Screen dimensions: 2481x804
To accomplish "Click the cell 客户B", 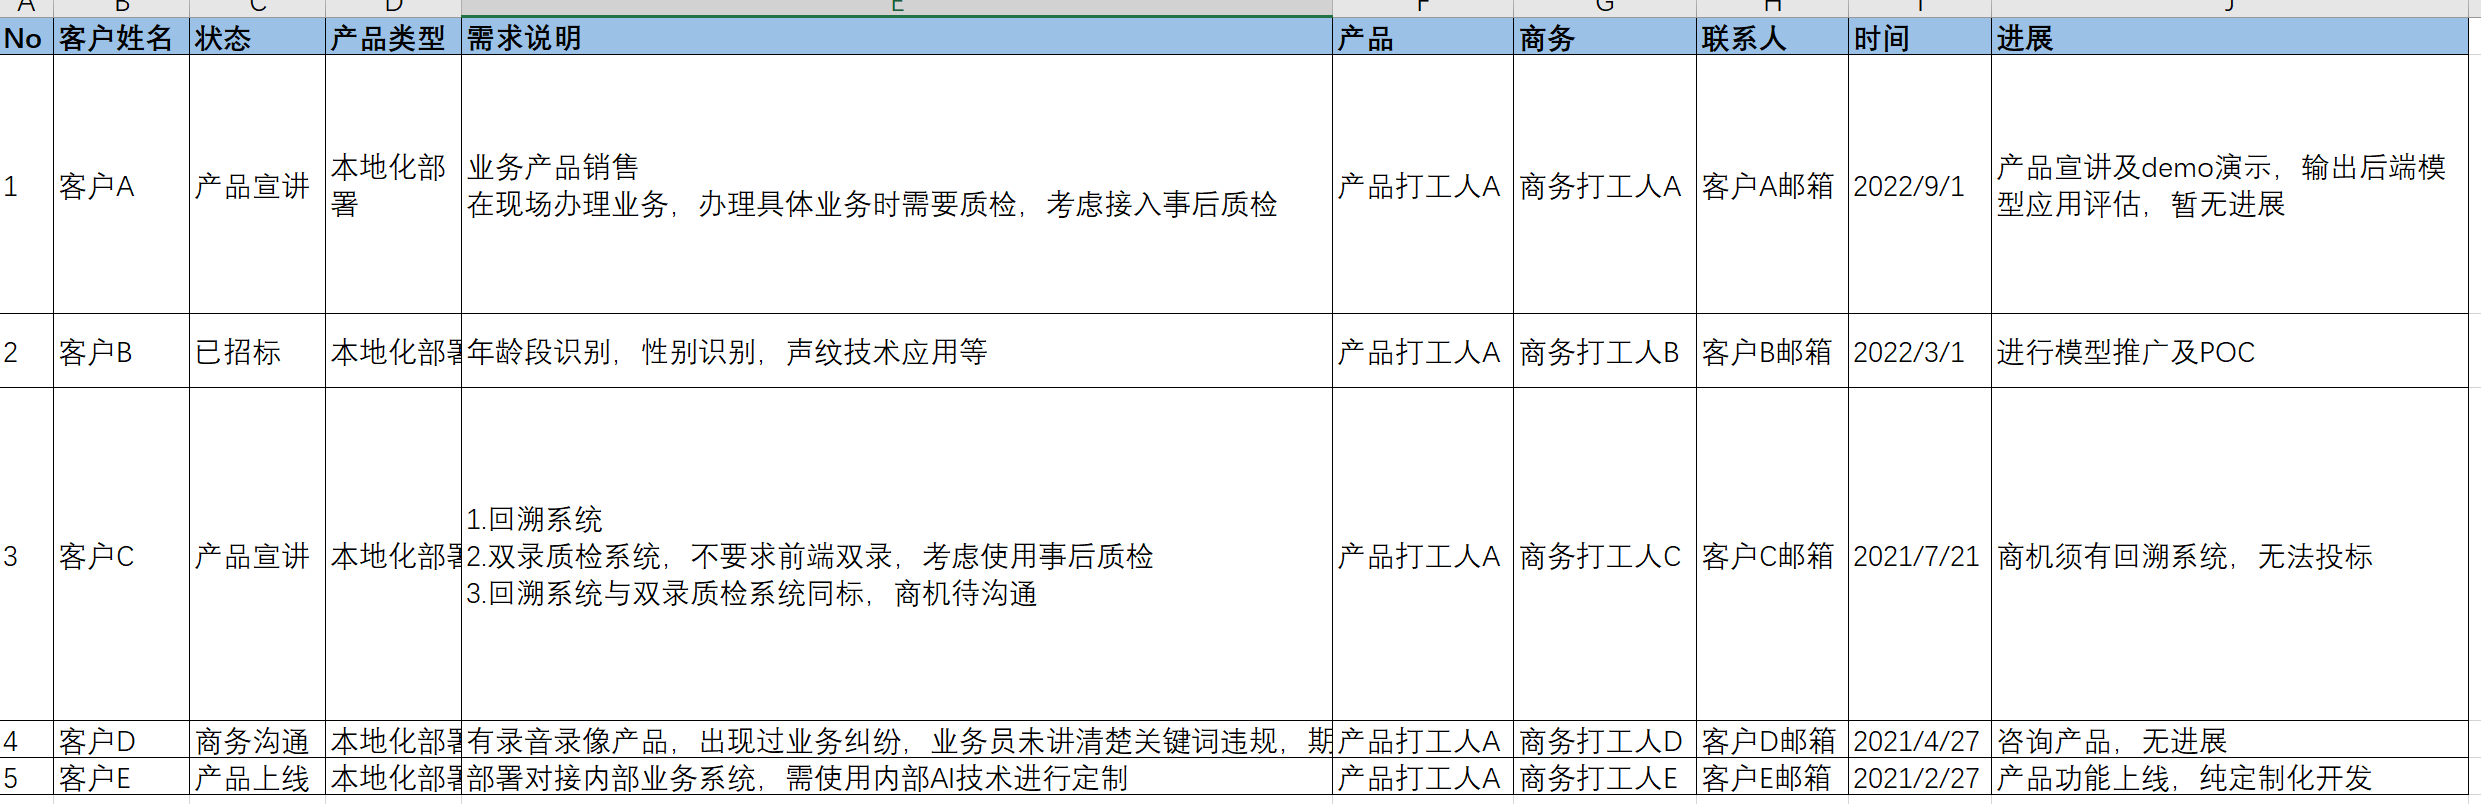I will [121, 351].
